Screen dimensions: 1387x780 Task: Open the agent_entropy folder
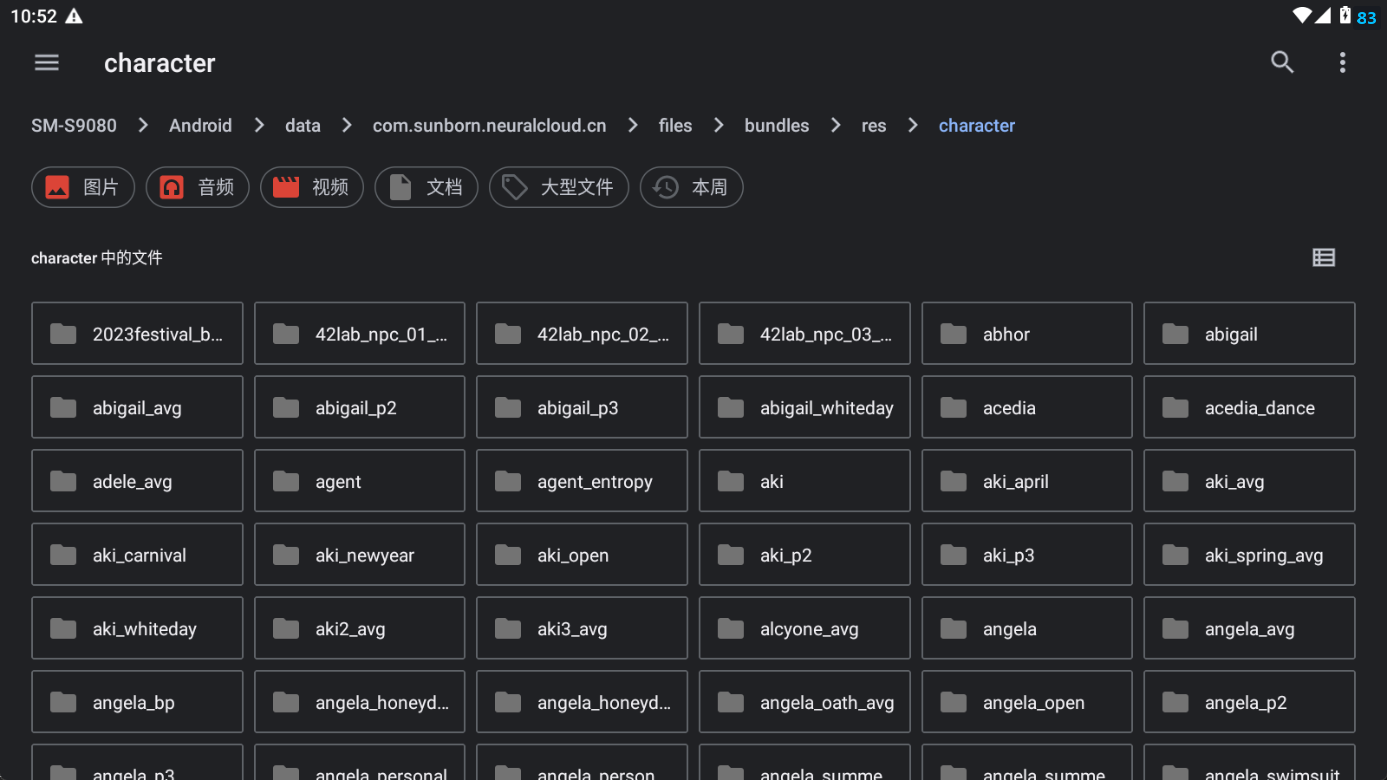582,481
